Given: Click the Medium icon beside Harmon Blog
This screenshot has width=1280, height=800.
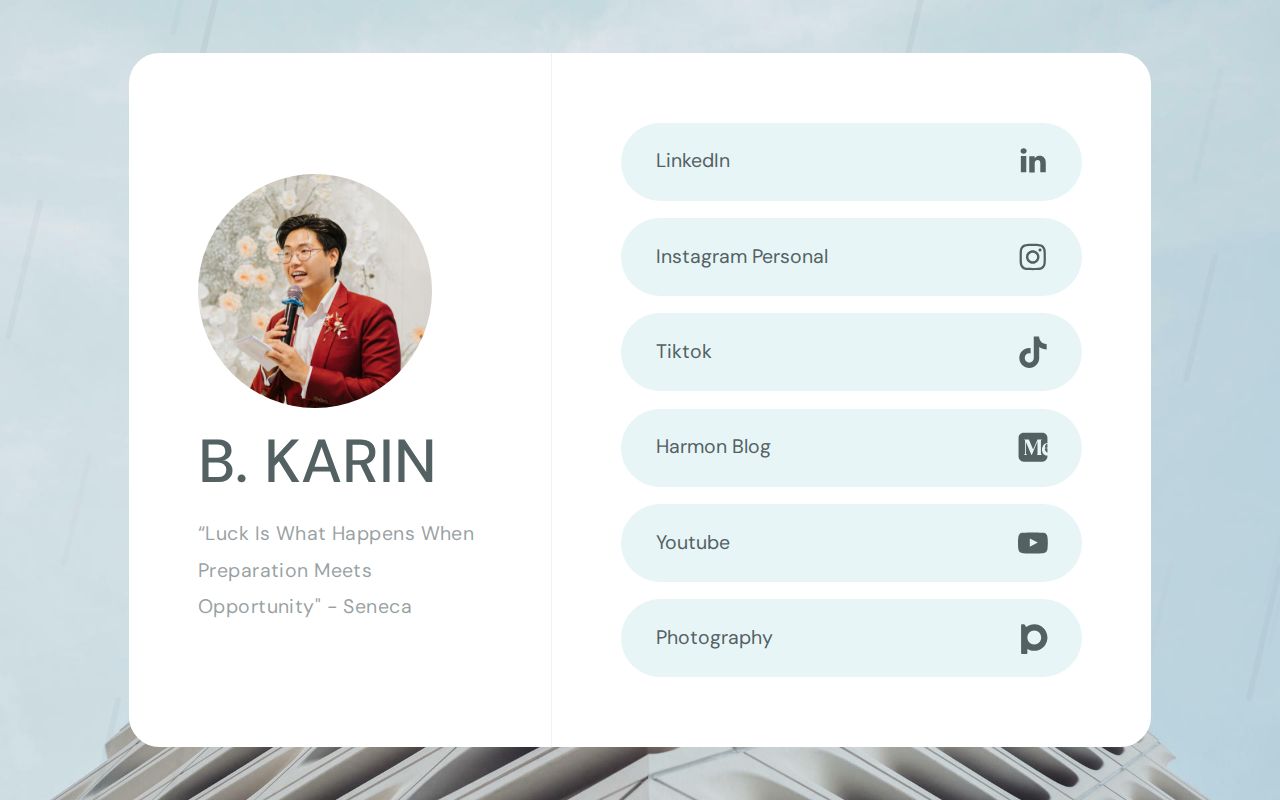Looking at the screenshot, I should [x=1032, y=447].
